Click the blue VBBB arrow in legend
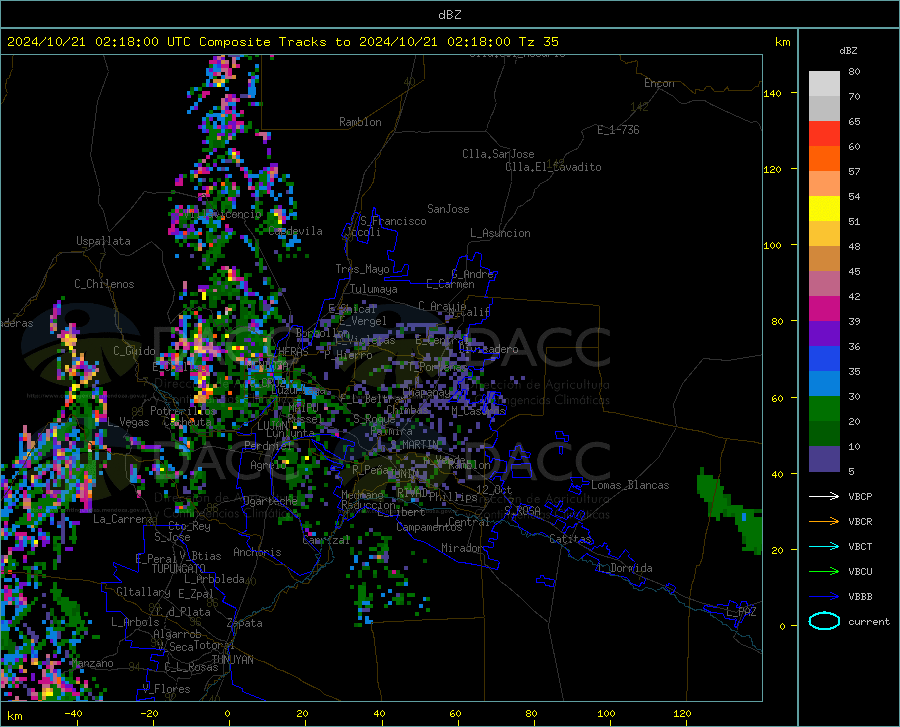This screenshot has width=900, height=727. [x=824, y=597]
